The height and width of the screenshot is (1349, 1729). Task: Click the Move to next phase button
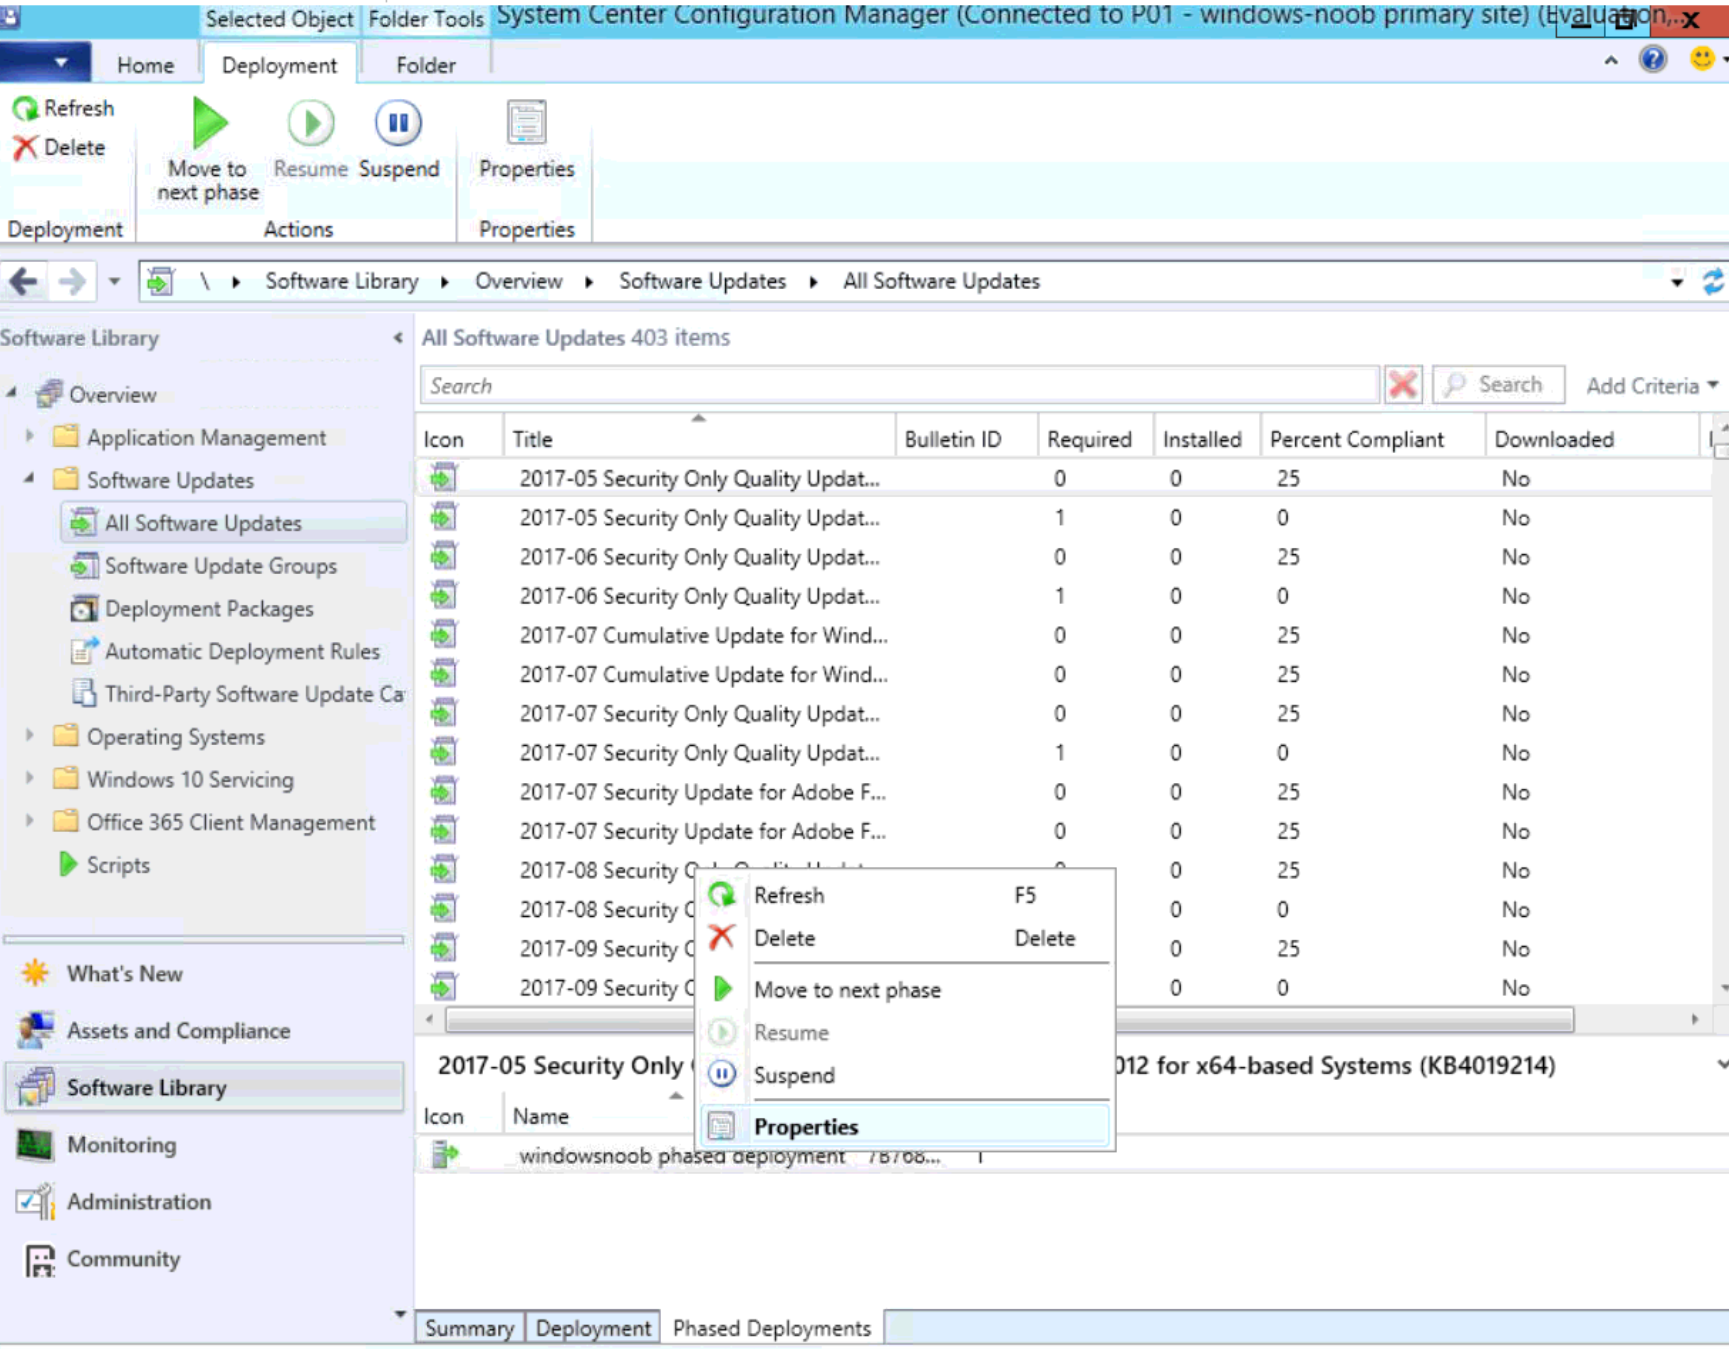coord(209,150)
